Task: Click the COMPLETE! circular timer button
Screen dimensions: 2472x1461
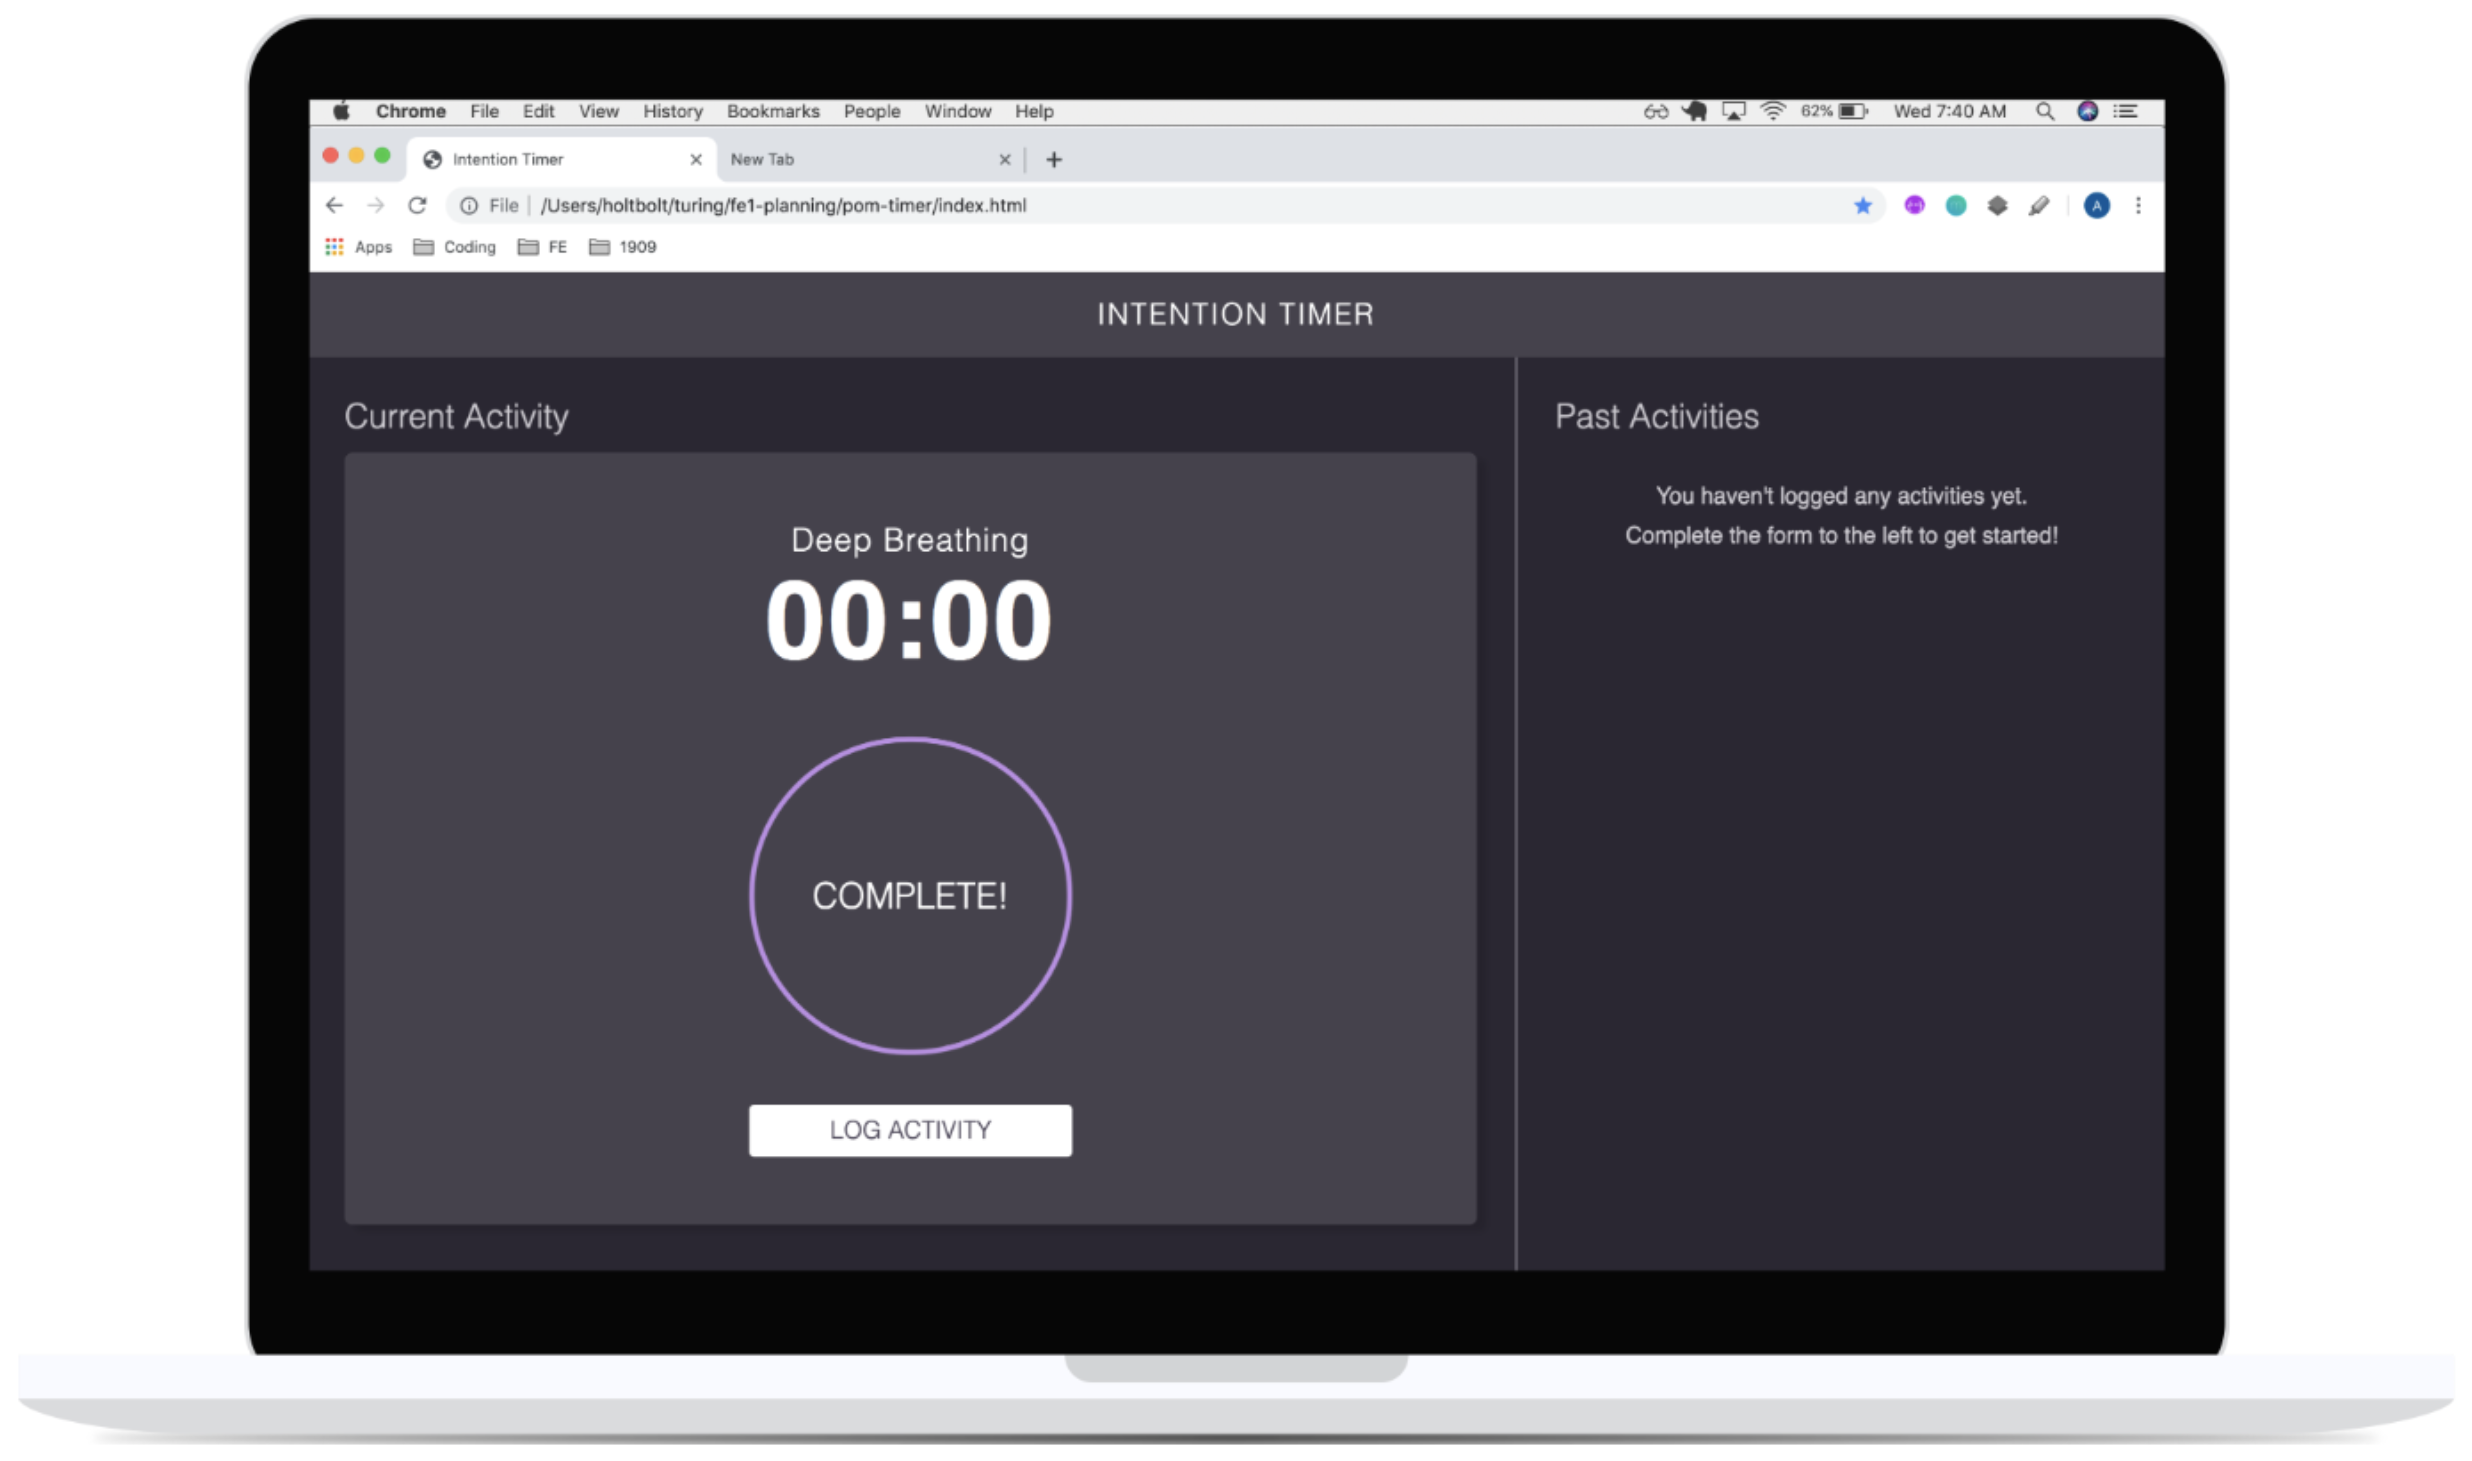Action: (x=909, y=896)
